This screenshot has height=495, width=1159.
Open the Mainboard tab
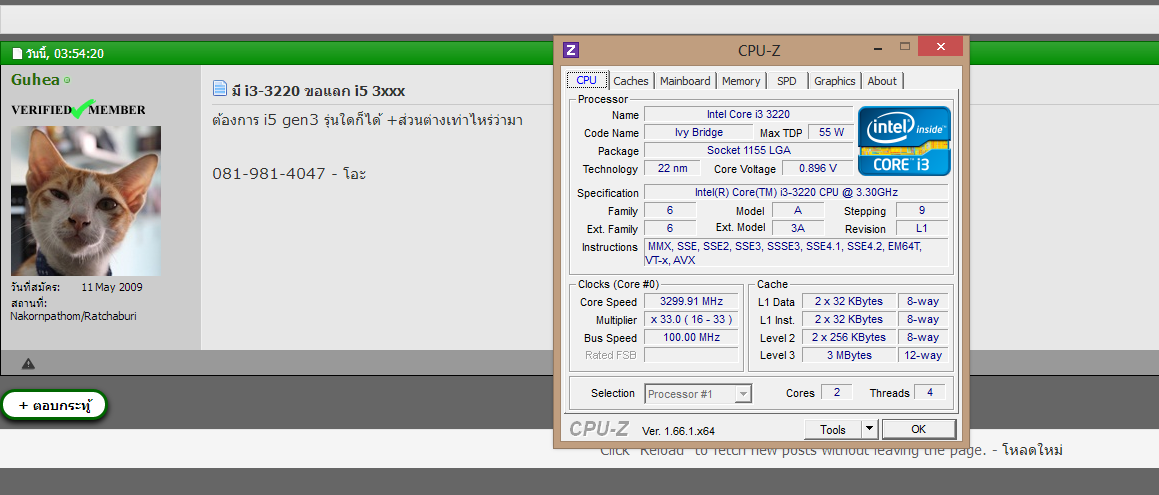click(x=685, y=81)
